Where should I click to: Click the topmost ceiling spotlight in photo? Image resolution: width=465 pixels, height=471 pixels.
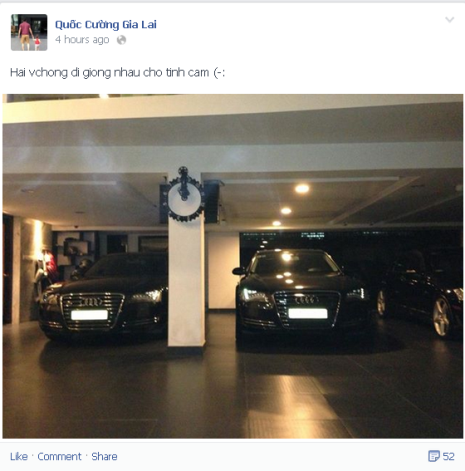click(x=302, y=189)
